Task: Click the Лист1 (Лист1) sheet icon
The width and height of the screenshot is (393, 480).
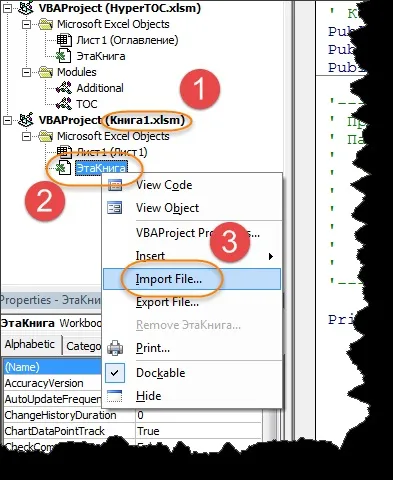Action: pyautogui.click(x=64, y=152)
